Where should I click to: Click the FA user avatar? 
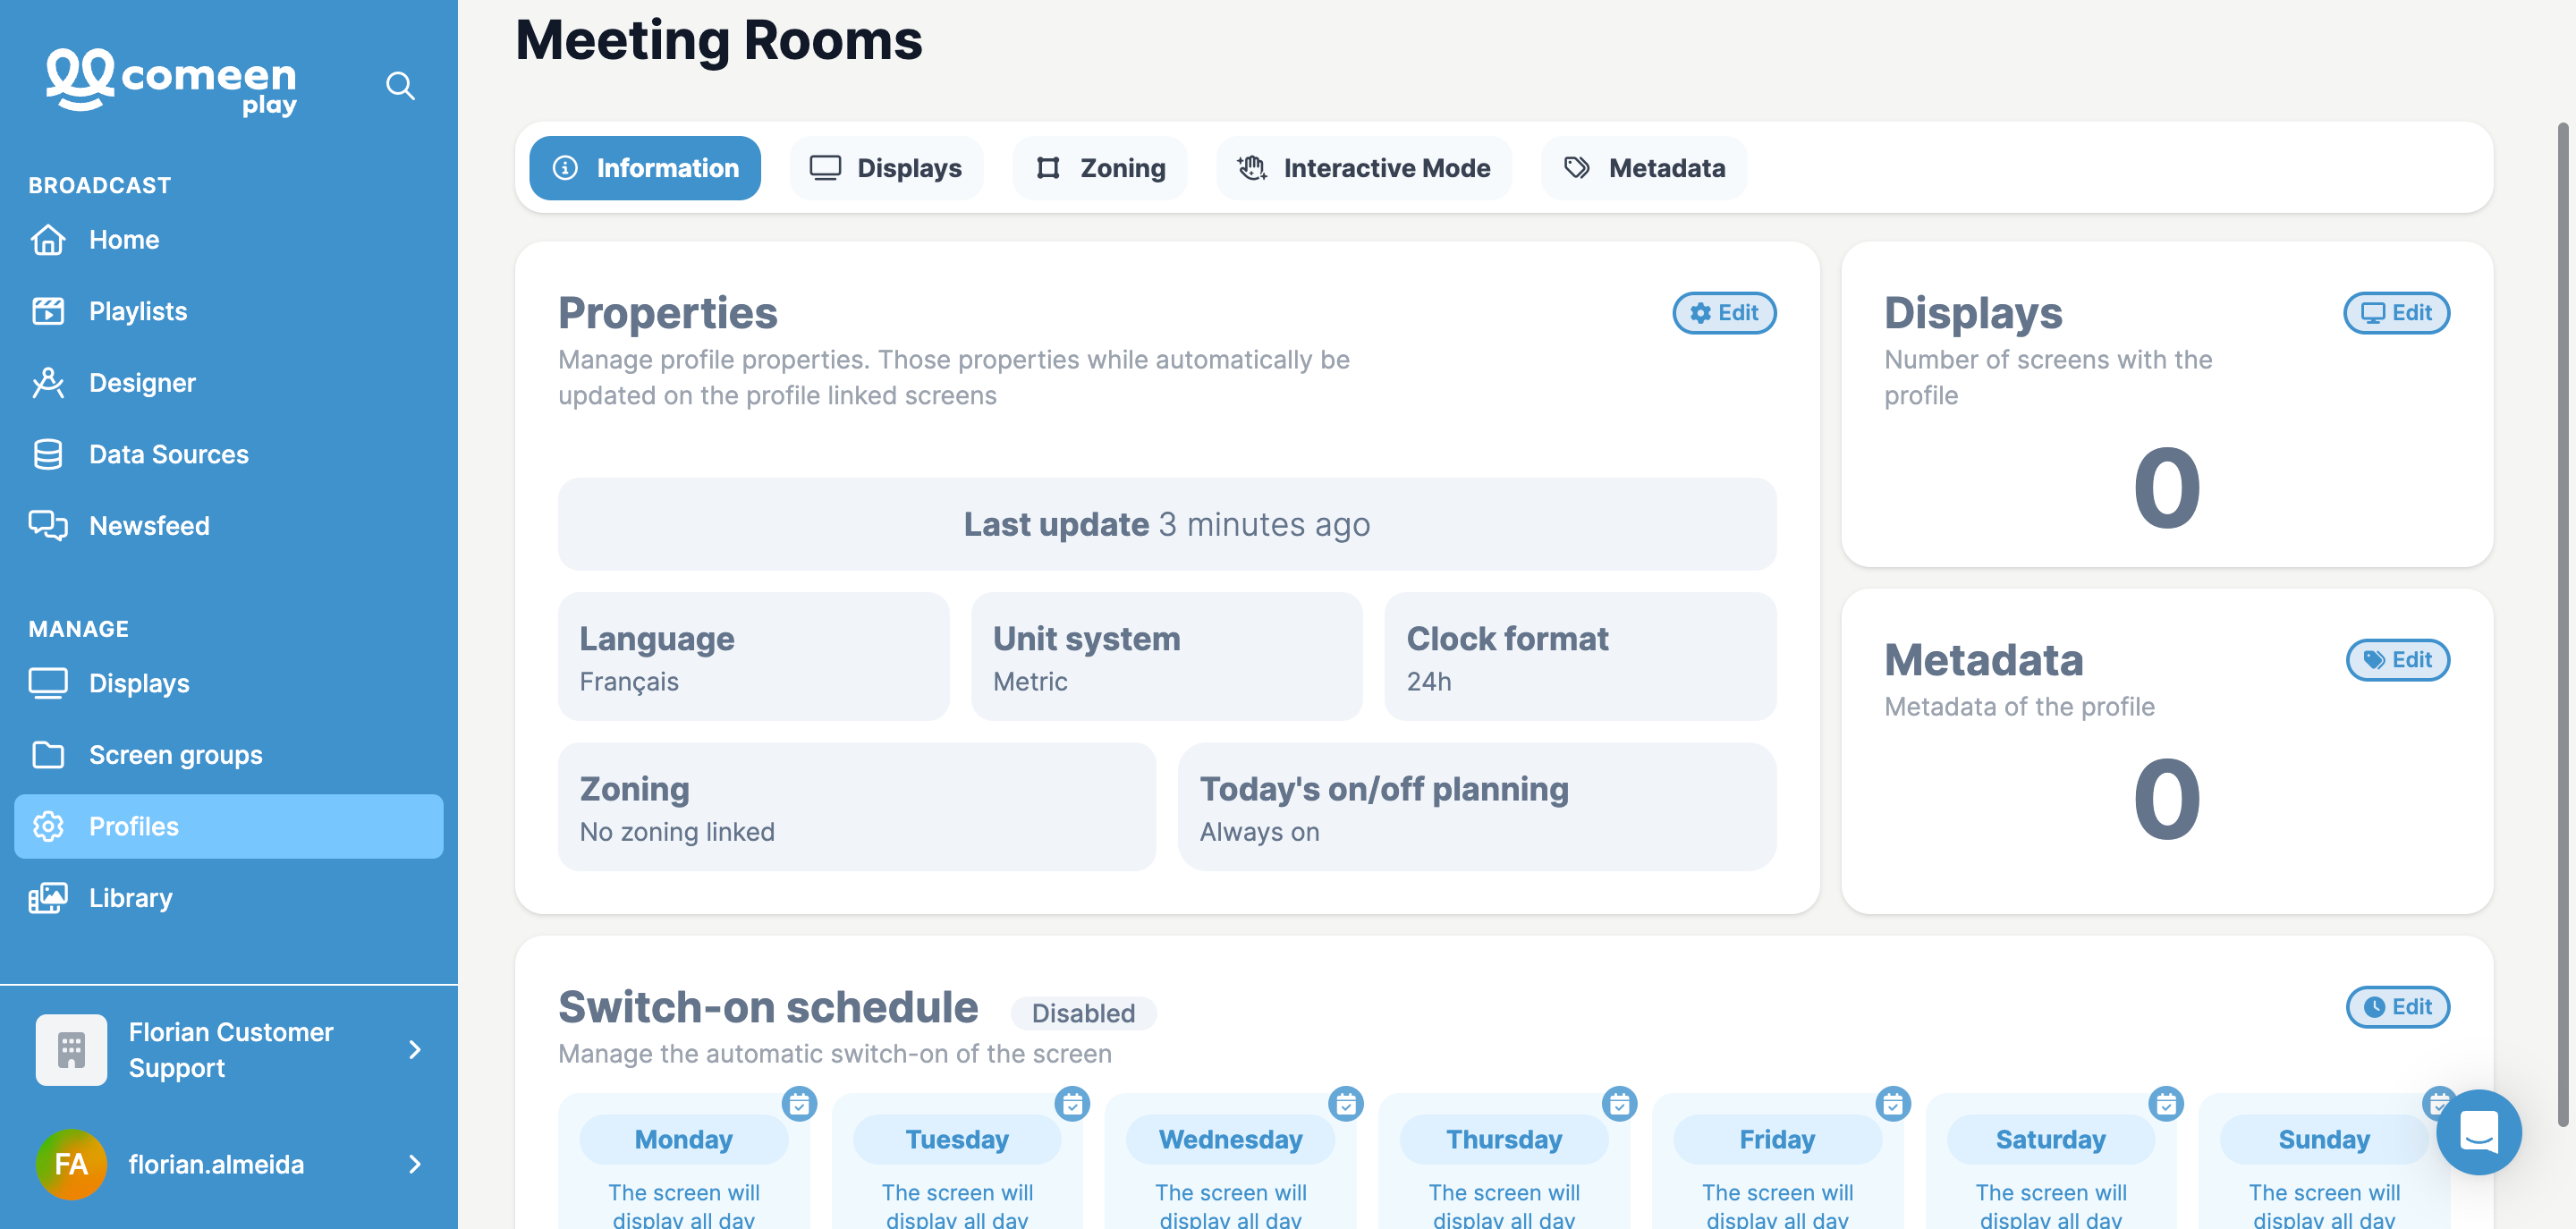click(x=71, y=1164)
